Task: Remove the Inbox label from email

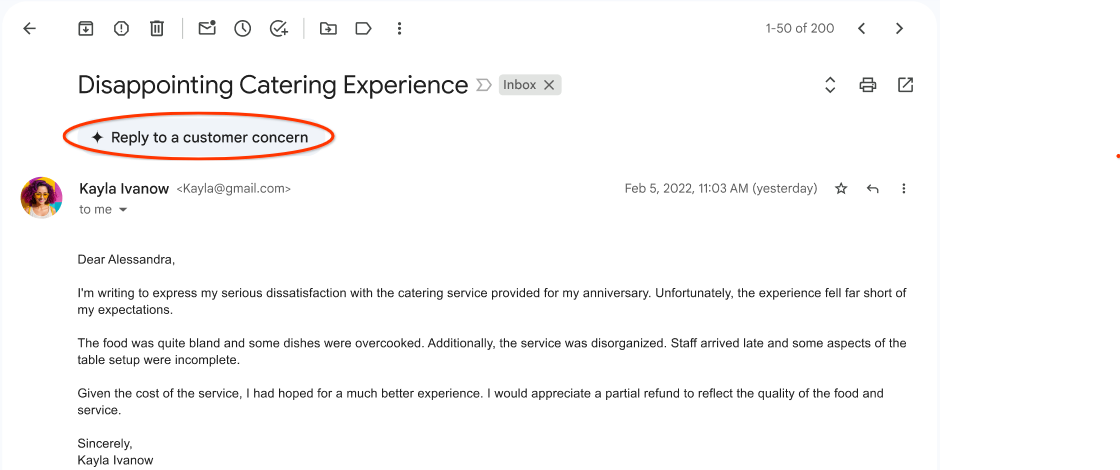Action: (x=549, y=85)
